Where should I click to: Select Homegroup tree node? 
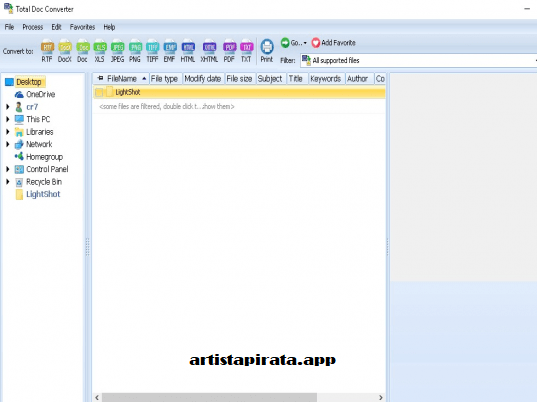(x=45, y=157)
